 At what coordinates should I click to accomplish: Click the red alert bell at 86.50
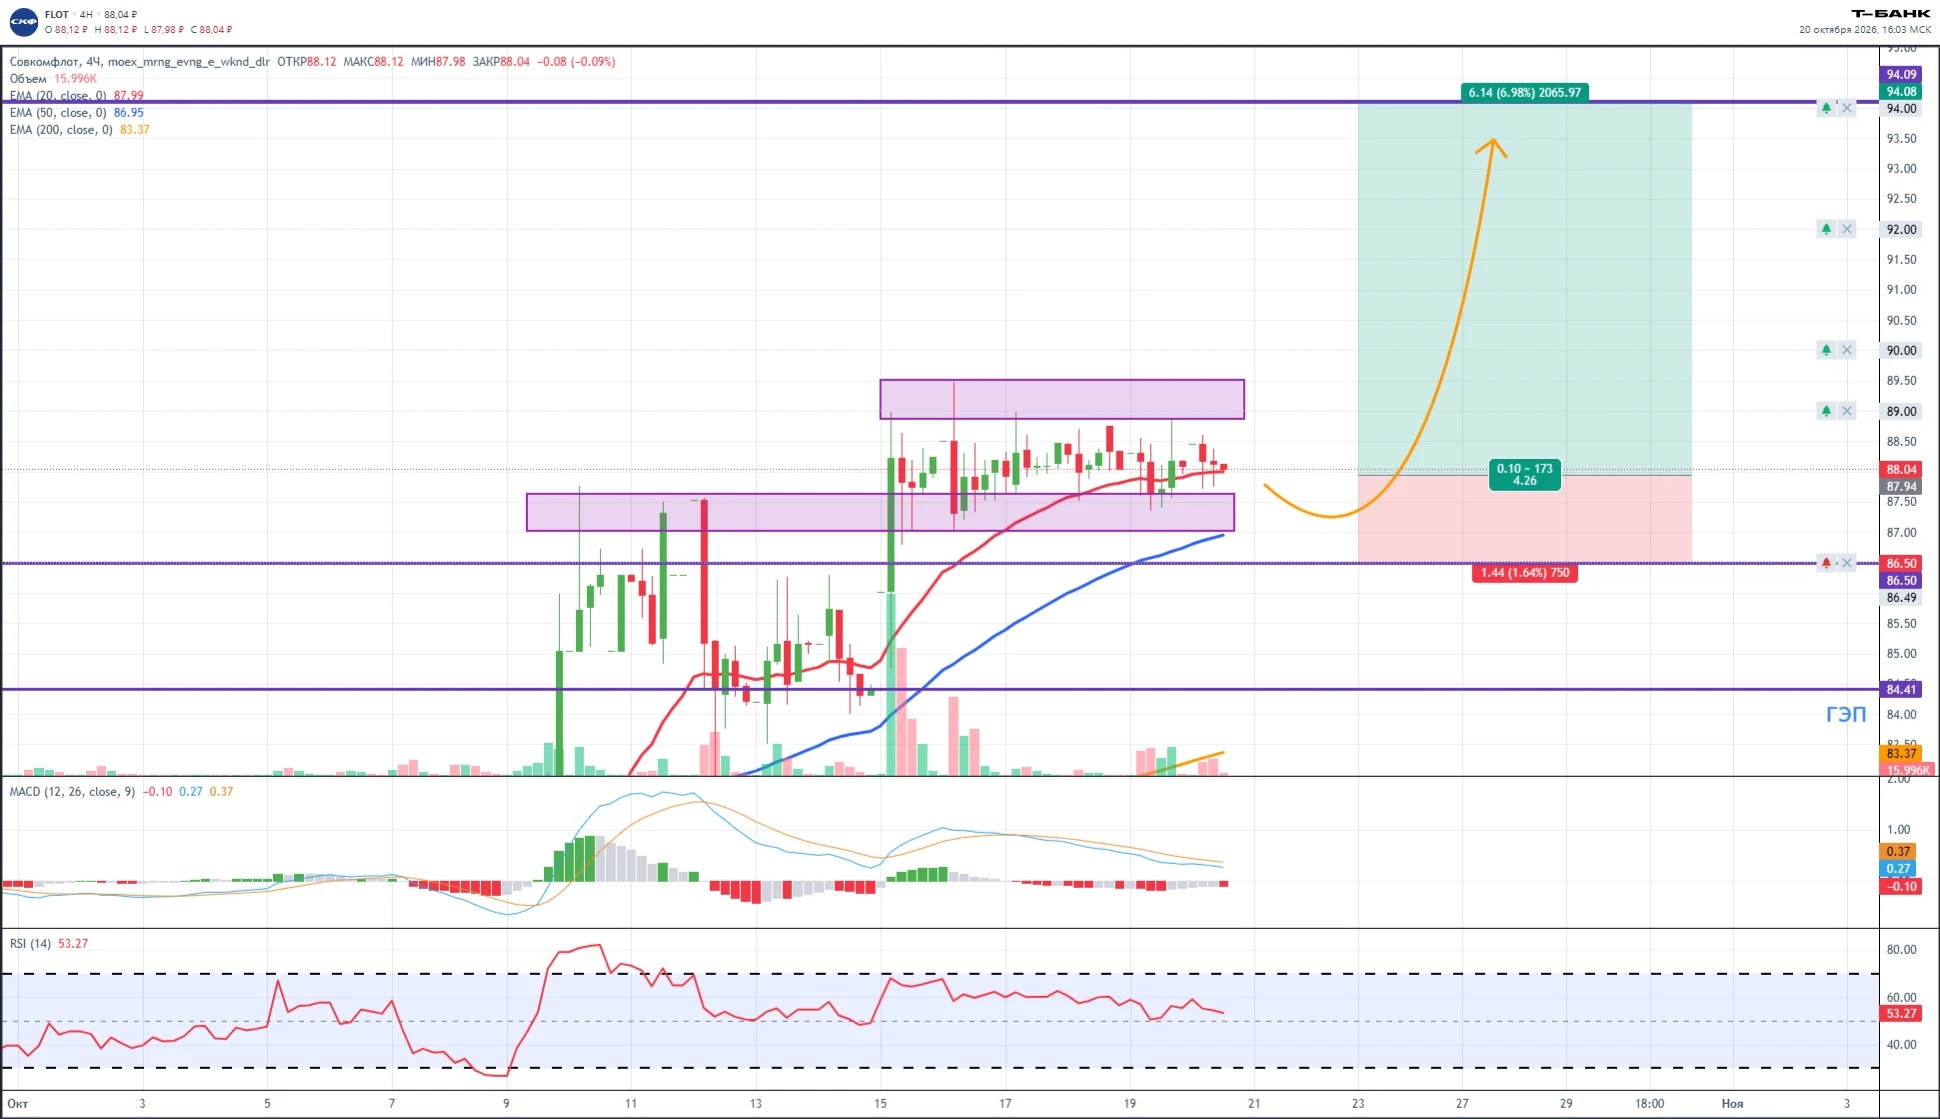click(x=1826, y=563)
